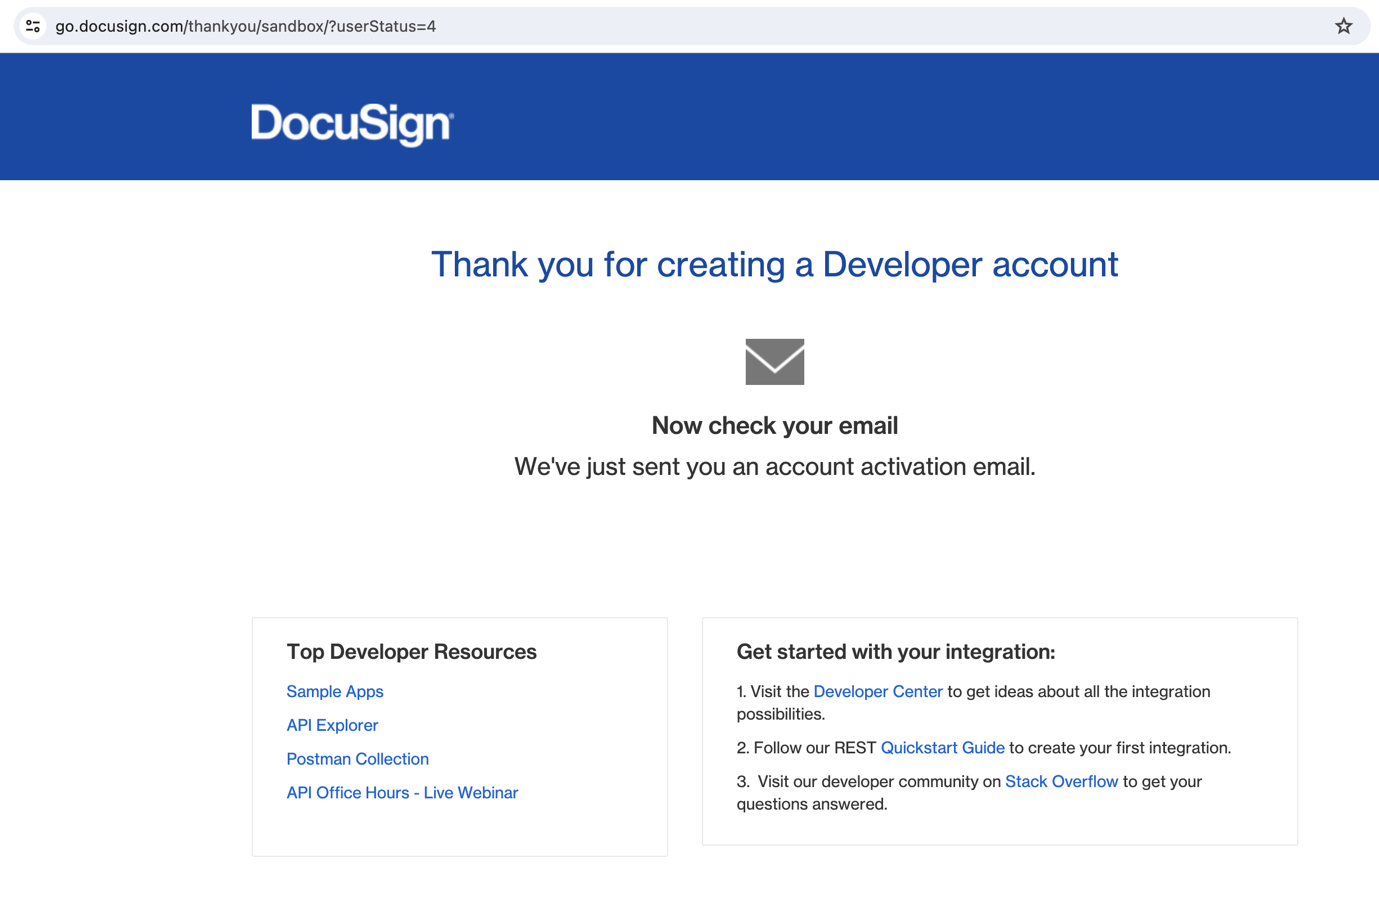The height and width of the screenshot is (897, 1379).
Task: Open the Quickstart Guide link
Action: click(942, 748)
